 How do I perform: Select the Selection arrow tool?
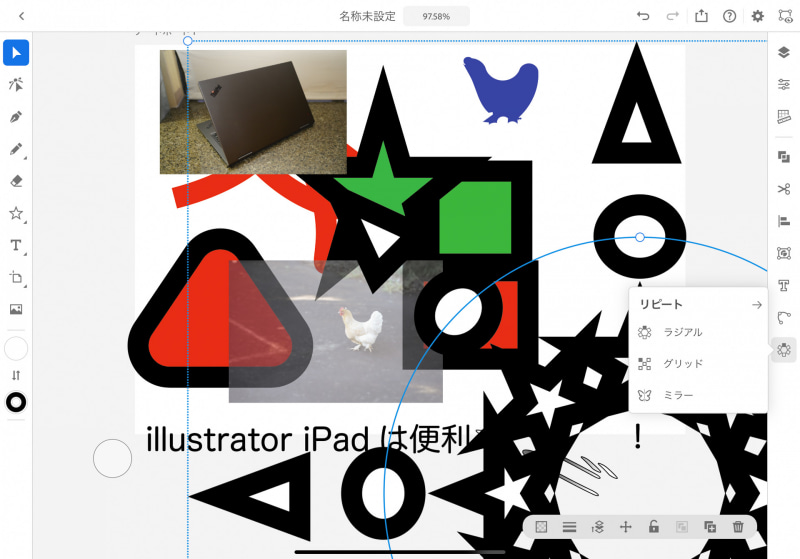click(x=16, y=53)
